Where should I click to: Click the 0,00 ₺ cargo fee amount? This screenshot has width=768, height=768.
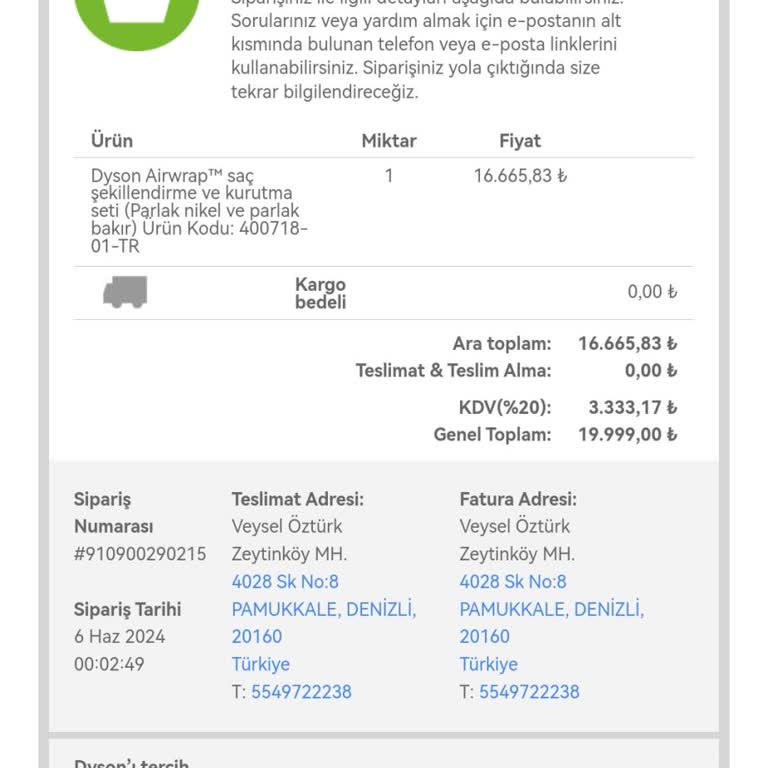coord(652,291)
